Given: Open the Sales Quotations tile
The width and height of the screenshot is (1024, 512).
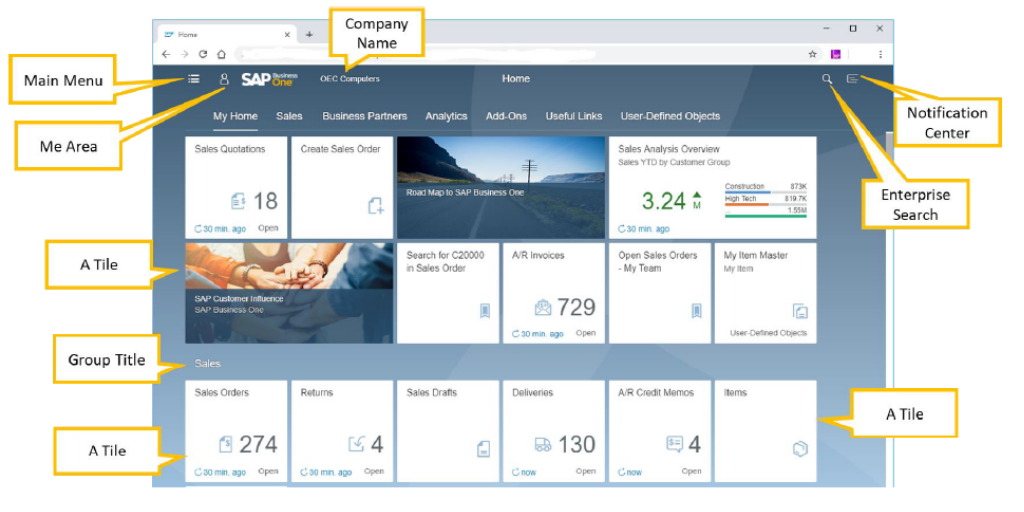Looking at the screenshot, I should [237, 187].
